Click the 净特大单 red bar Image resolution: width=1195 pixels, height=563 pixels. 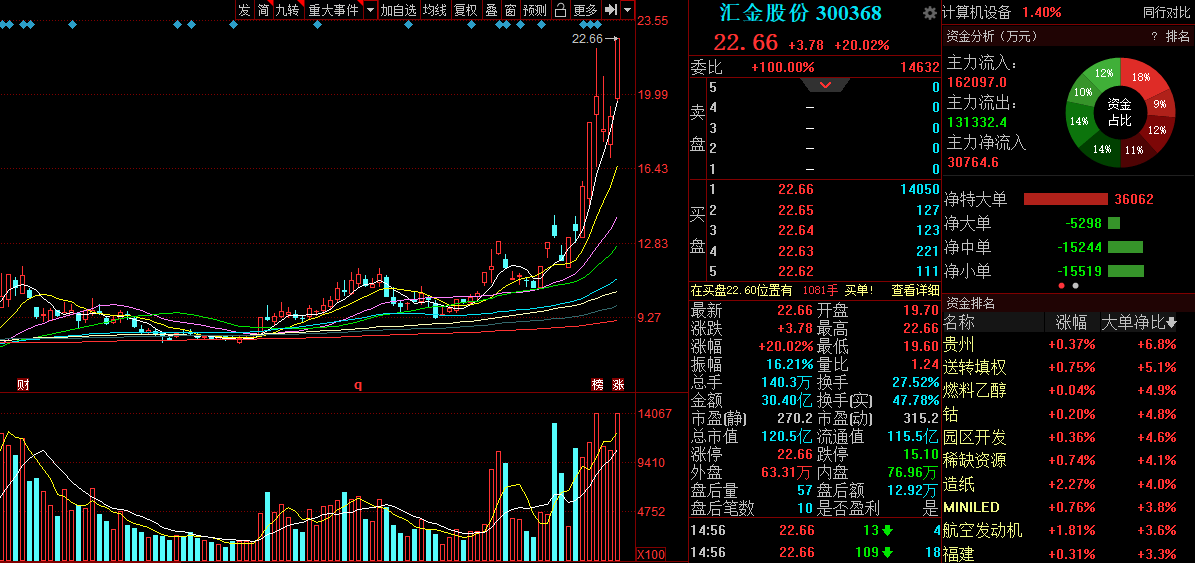click(1065, 199)
